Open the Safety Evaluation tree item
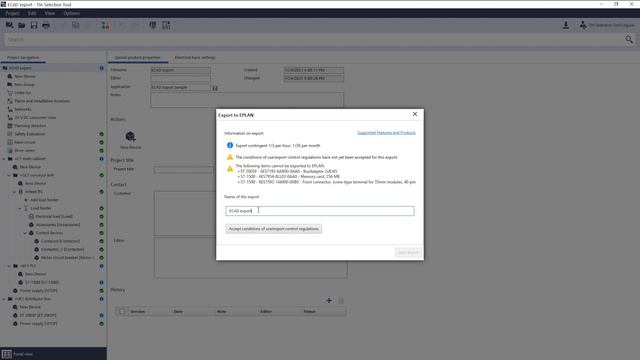640x360 pixels. [x=29, y=134]
